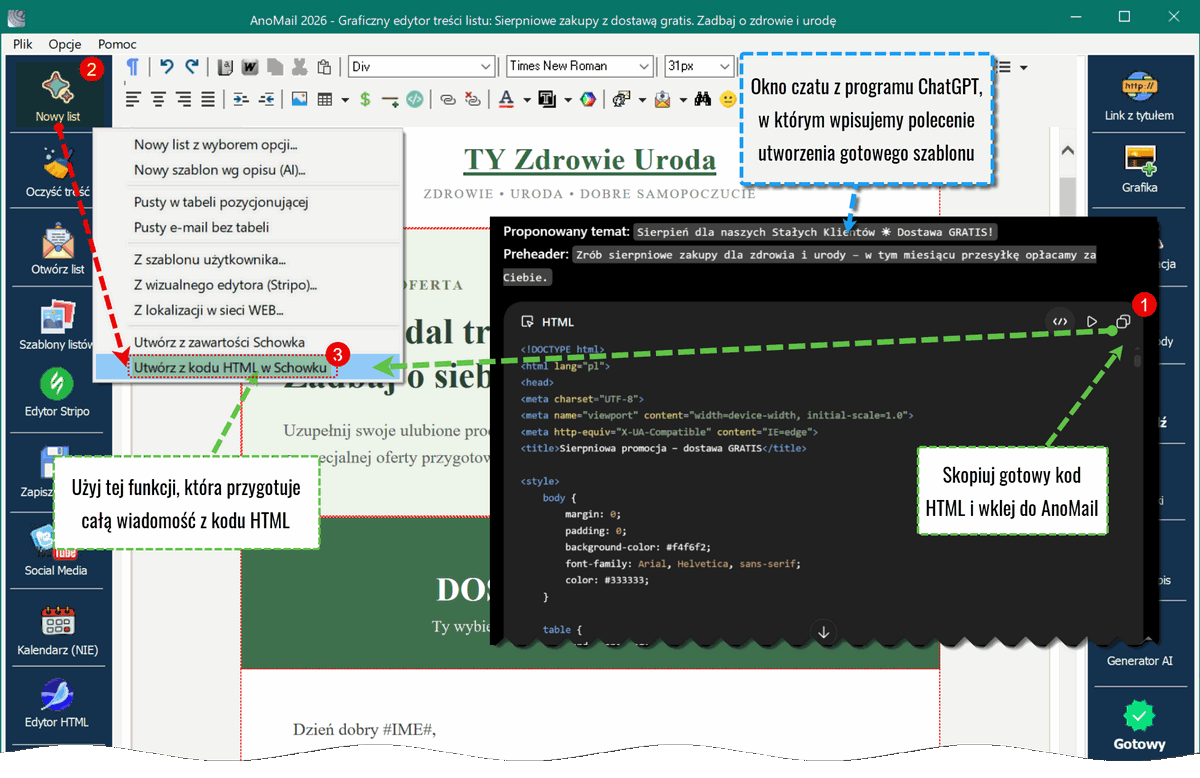Click the paste as plain text icon
Viewport: 1200px width, 778px height.
click(x=225, y=67)
